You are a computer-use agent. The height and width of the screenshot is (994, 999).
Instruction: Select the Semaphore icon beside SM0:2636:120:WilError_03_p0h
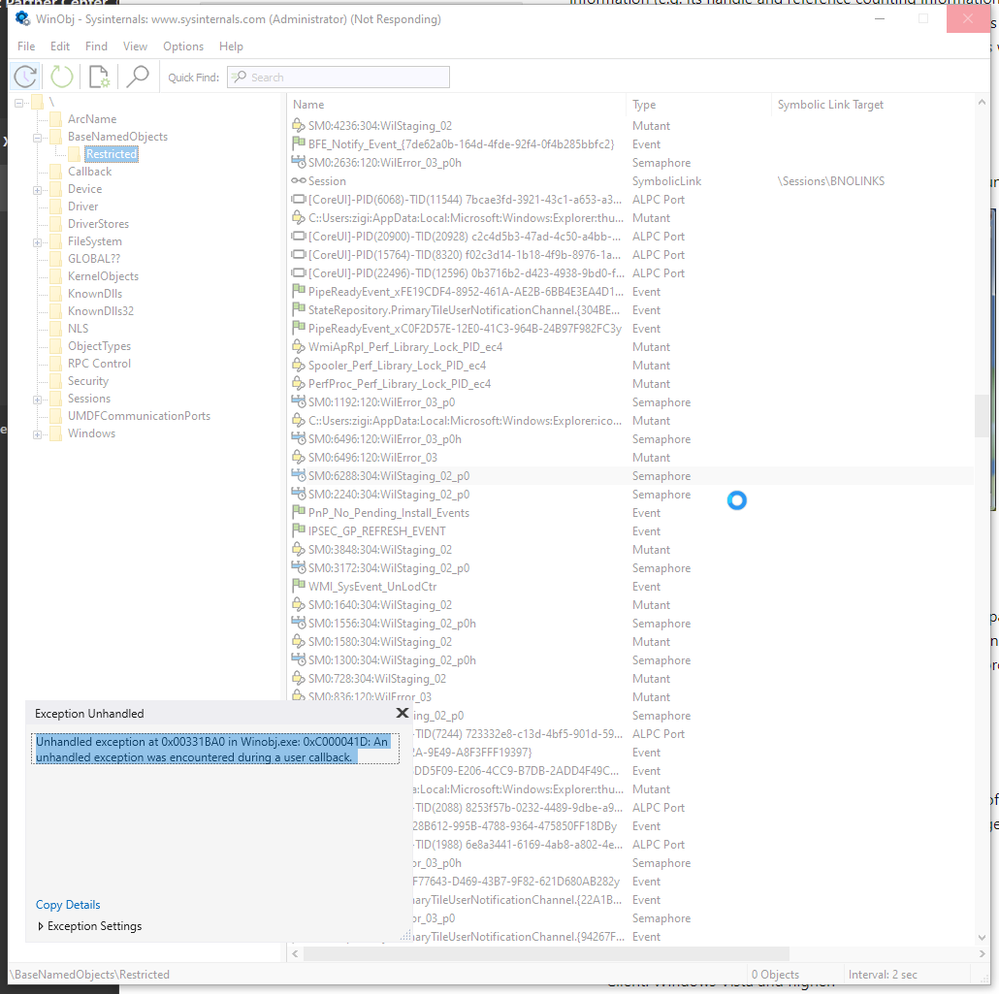pos(298,162)
